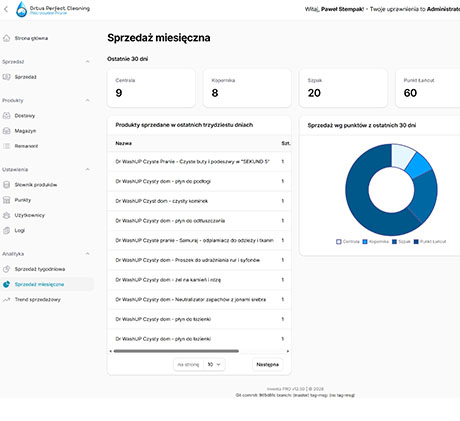460x421 pixels.
Task: Click the Sprzedaż cash icon in the sidebar
Action: 6,77
